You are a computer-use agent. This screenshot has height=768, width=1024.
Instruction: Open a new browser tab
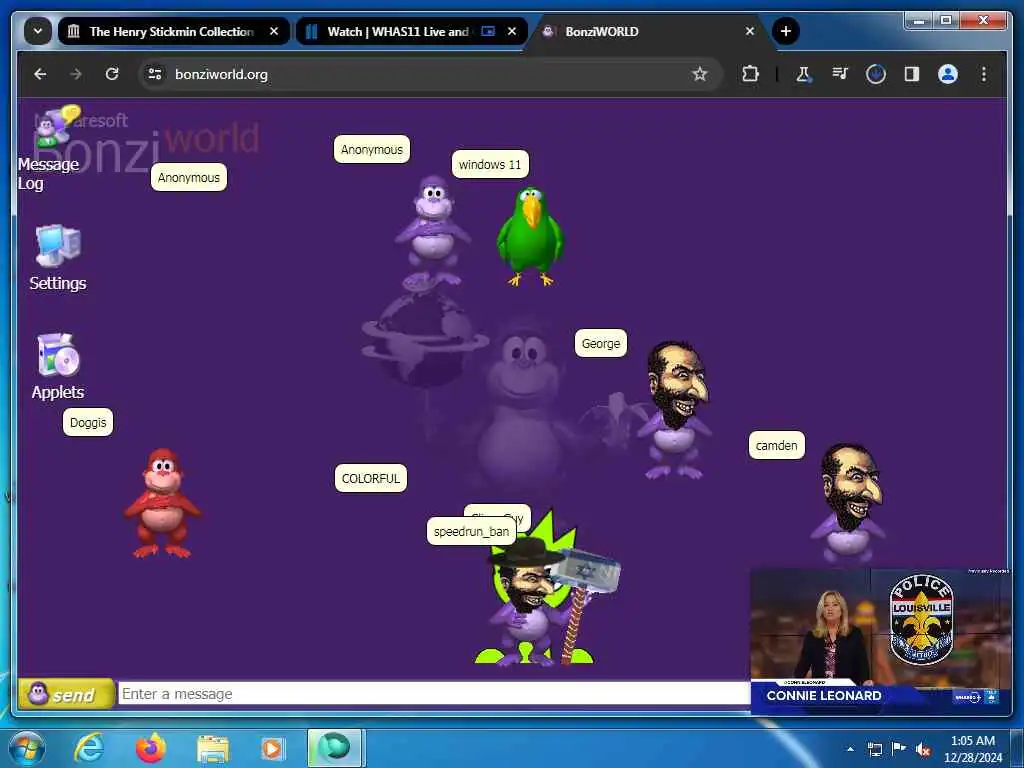click(x=786, y=31)
